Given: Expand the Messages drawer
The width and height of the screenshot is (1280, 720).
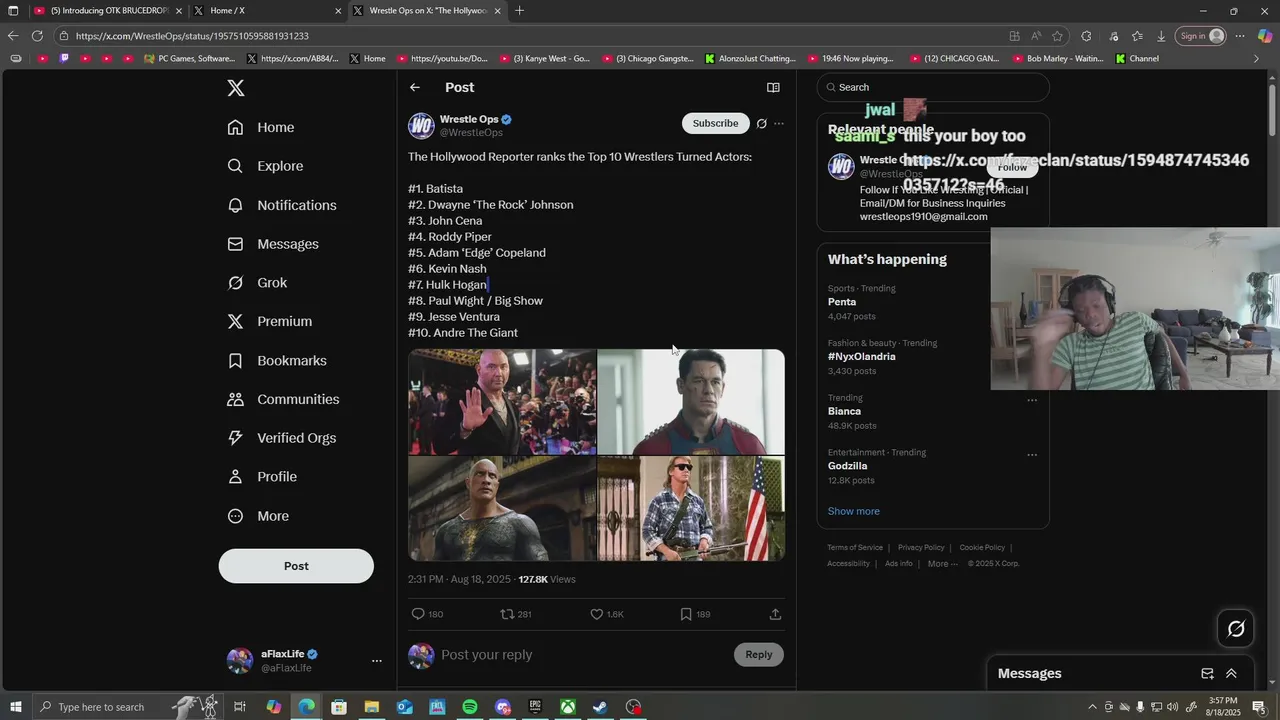Looking at the screenshot, I should [x=1231, y=673].
